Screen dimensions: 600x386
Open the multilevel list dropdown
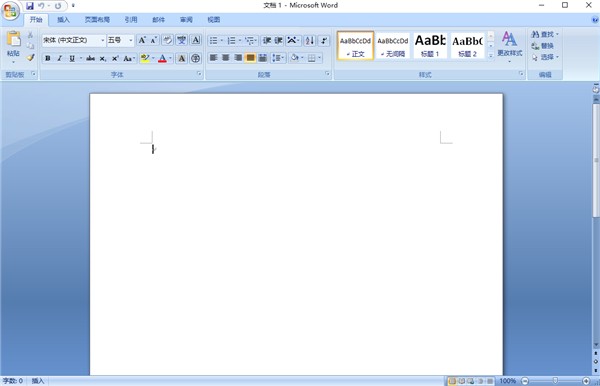click(x=251, y=40)
